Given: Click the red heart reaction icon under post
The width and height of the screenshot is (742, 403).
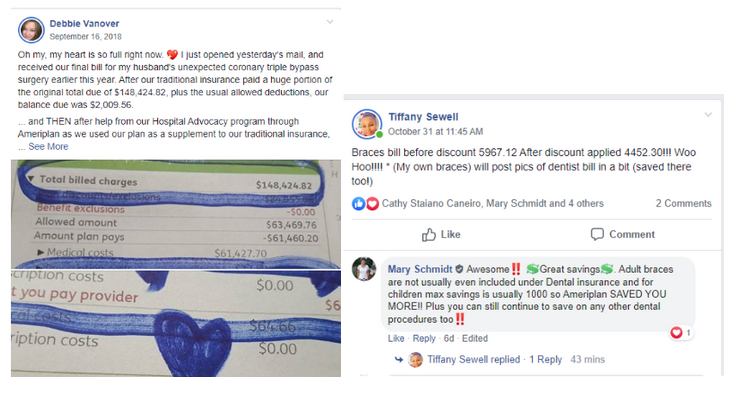Looking at the screenshot, I should tap(372, 204).
